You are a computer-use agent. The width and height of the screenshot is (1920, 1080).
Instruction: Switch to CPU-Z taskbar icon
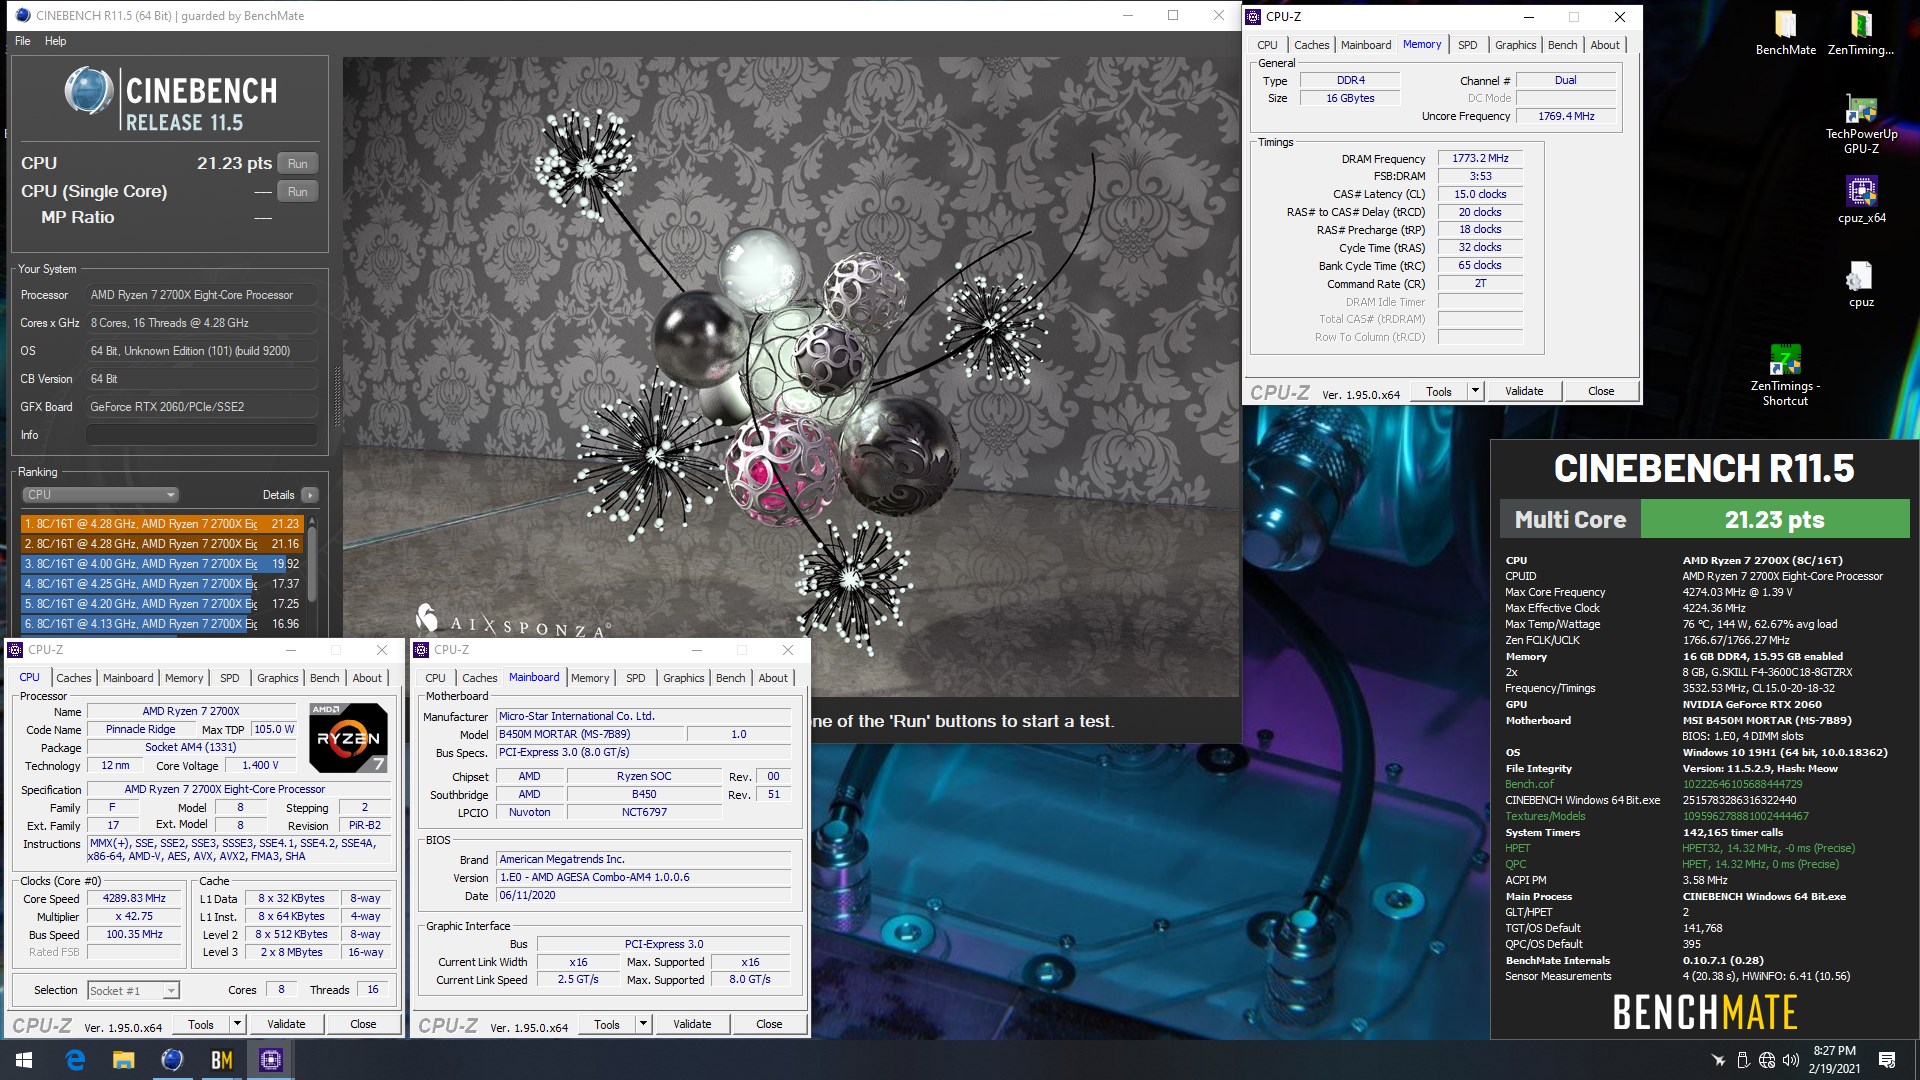point(270,1060)
